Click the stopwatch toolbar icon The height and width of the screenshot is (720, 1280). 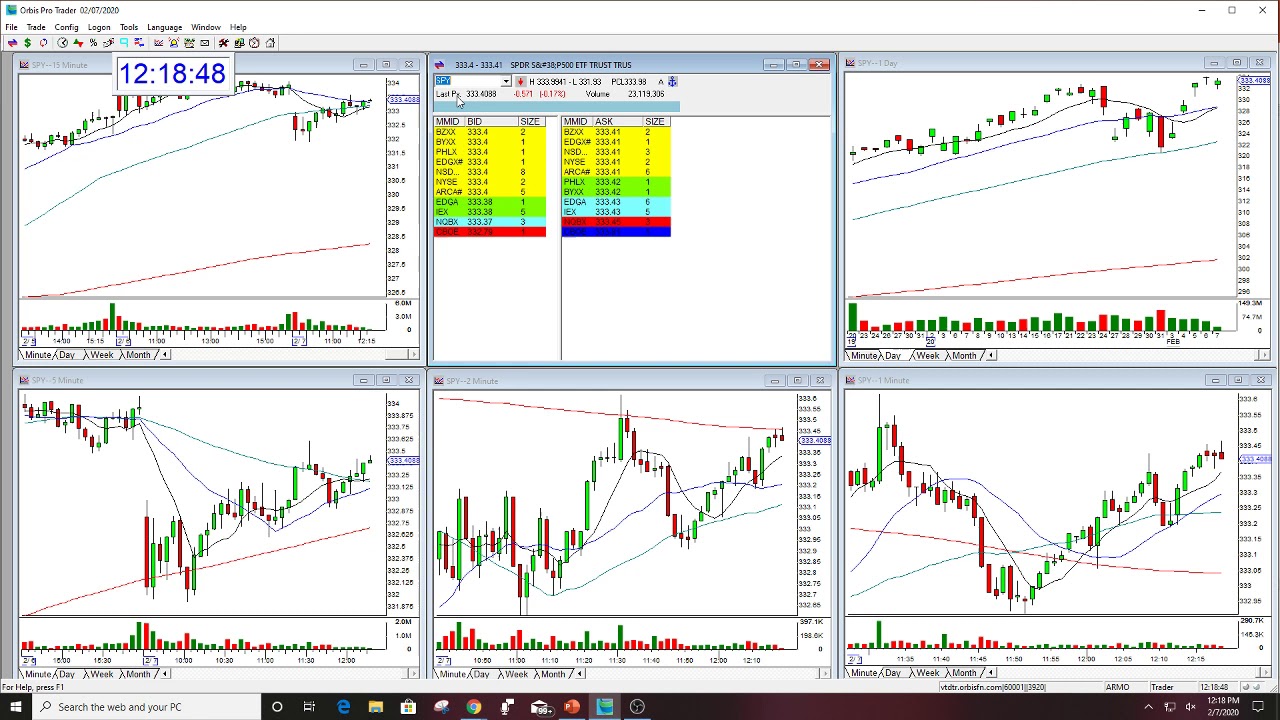pos(254,43)
